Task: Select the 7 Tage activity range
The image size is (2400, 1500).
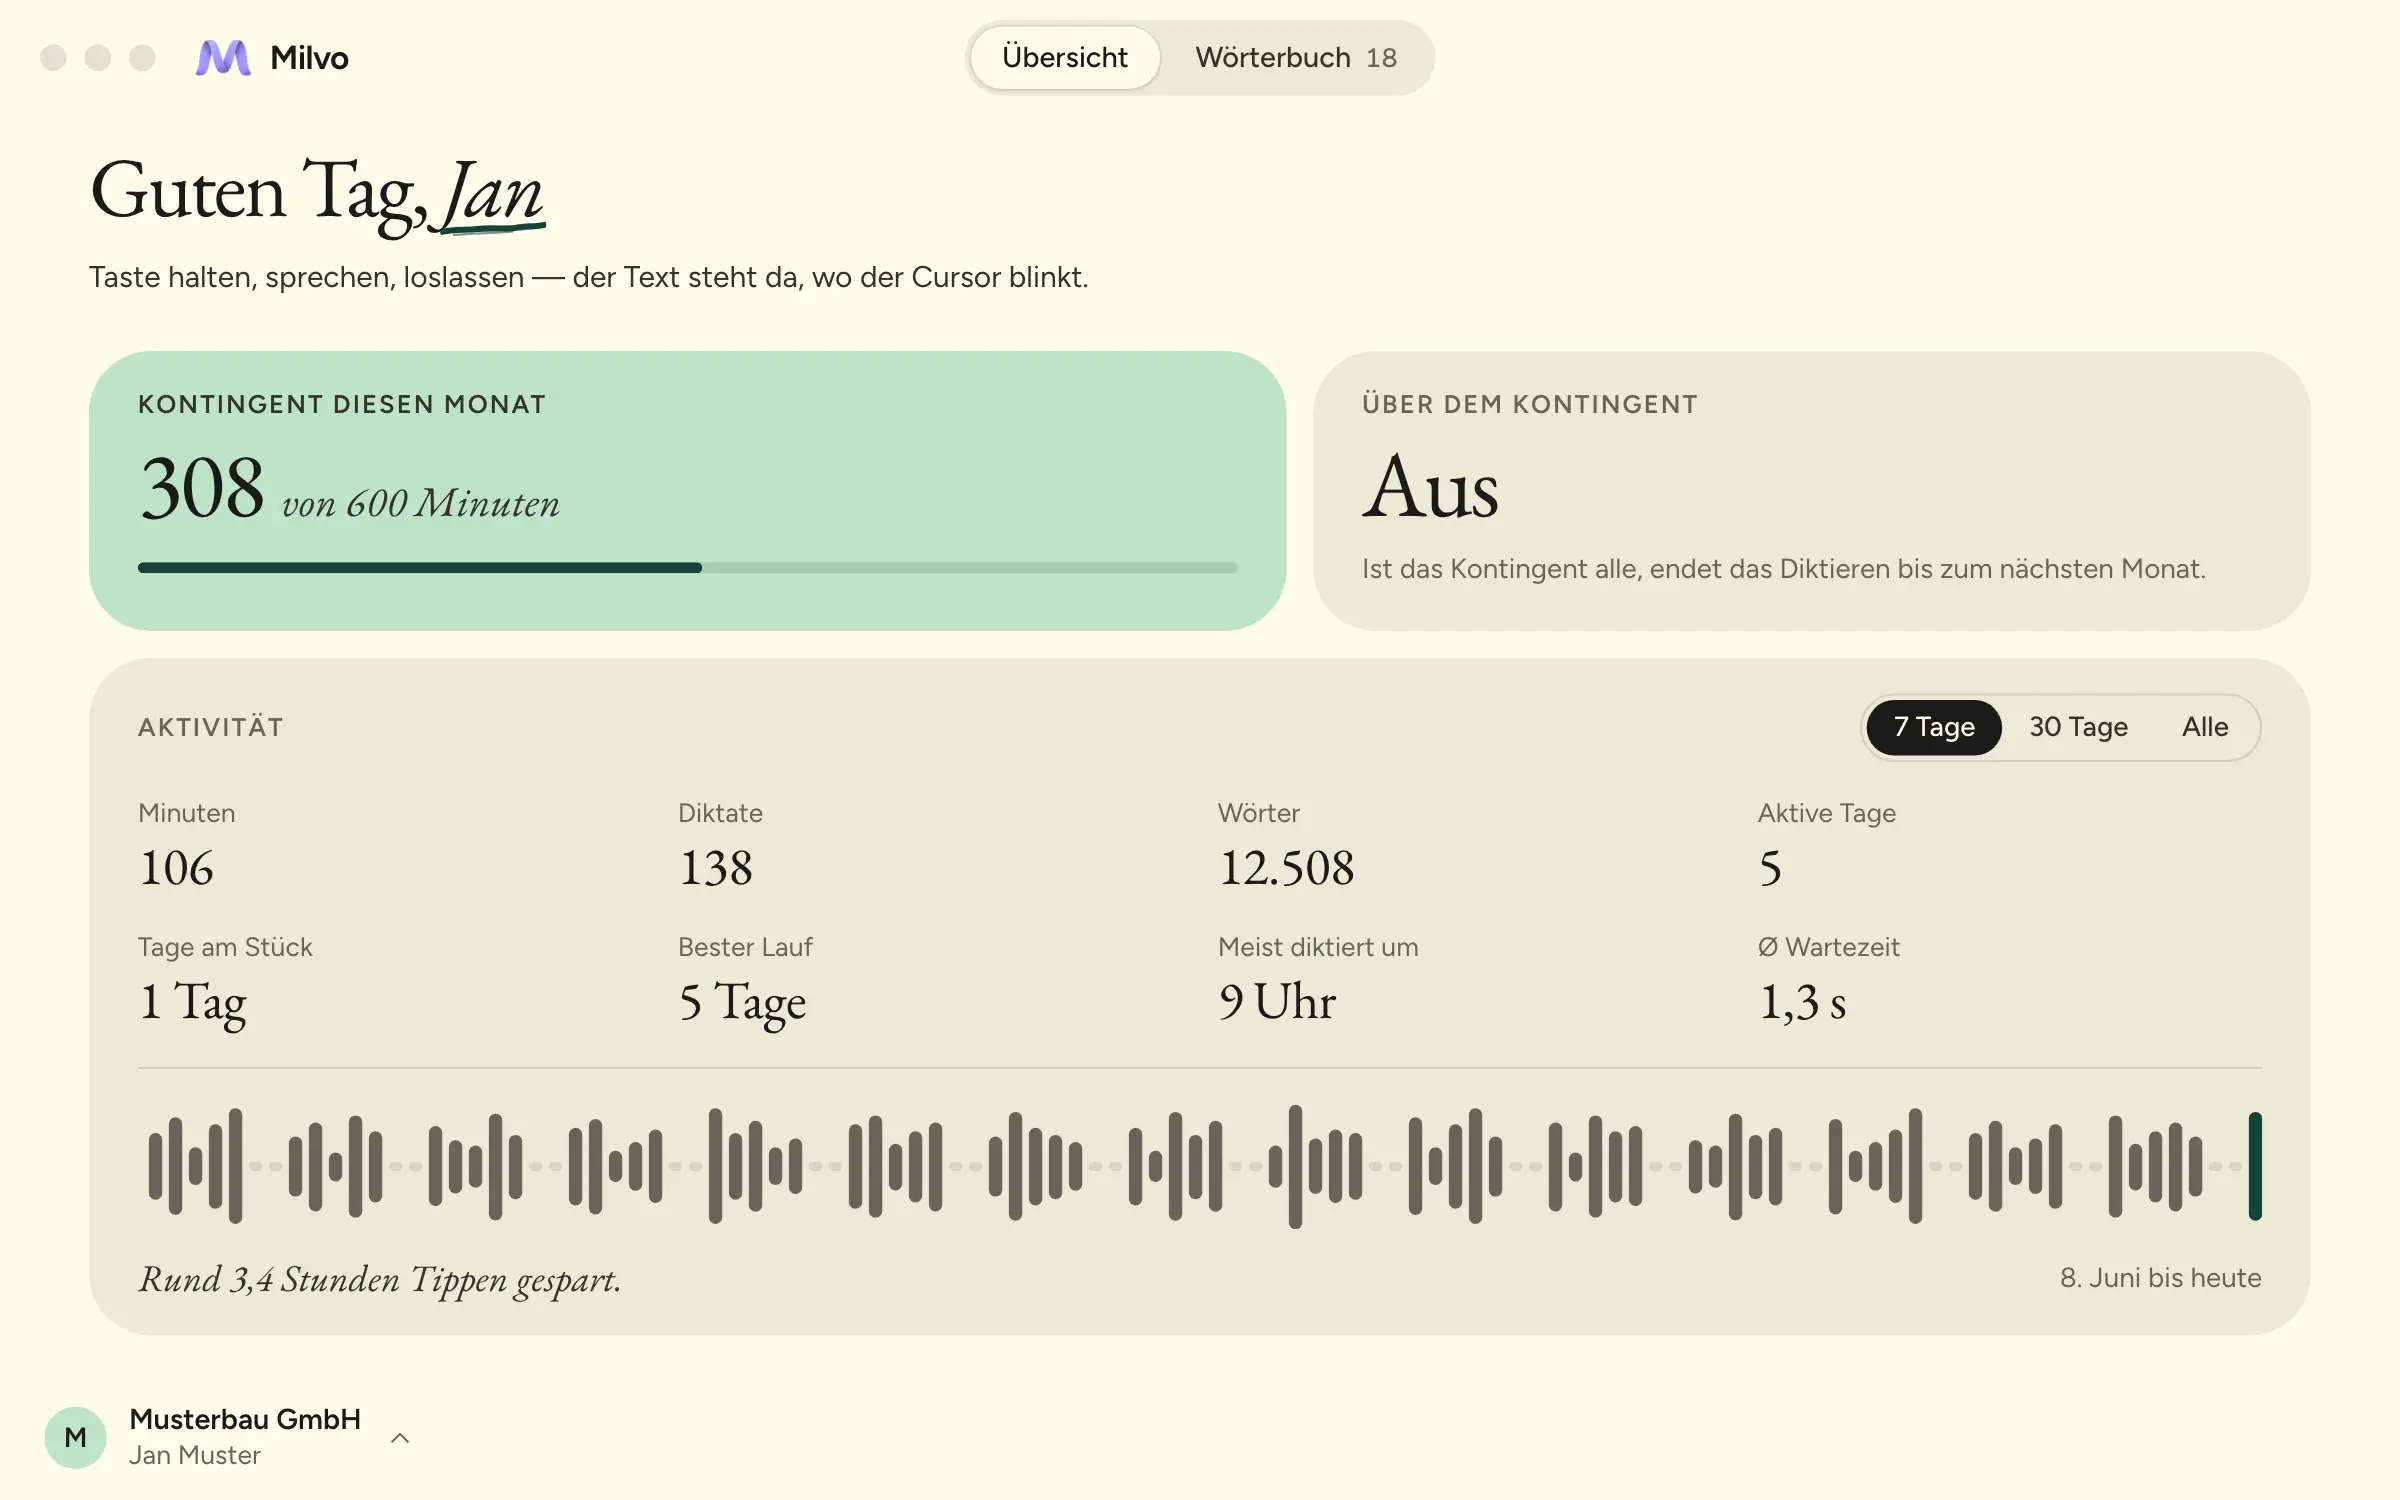Action: [1934, 727]
